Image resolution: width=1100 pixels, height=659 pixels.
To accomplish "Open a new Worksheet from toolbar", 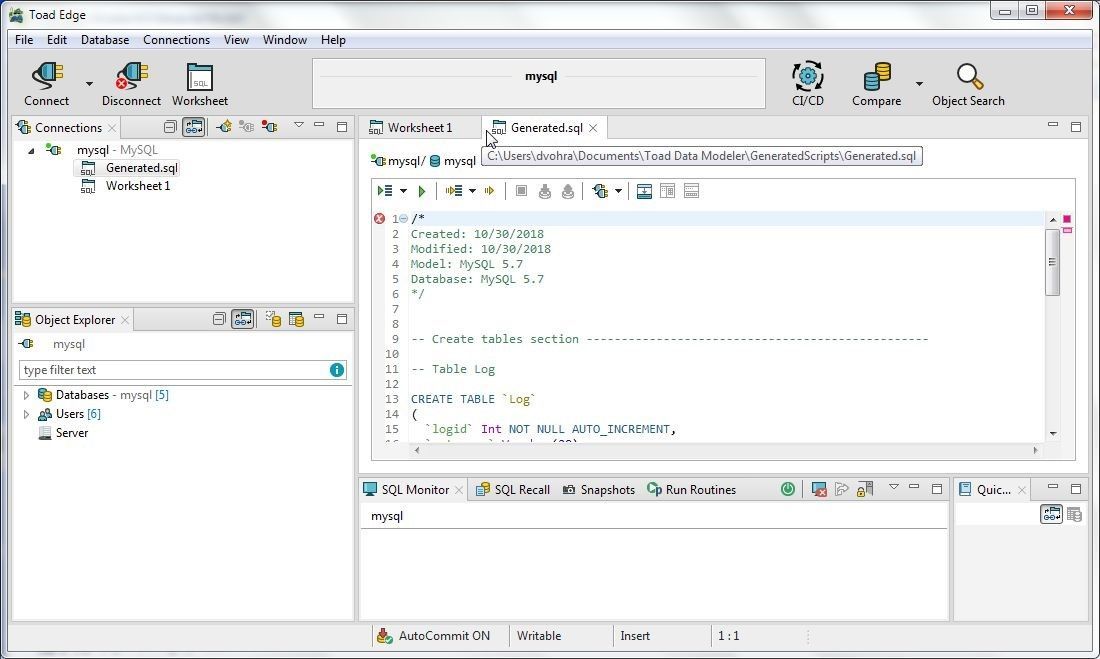I will (x=200, y=84).
